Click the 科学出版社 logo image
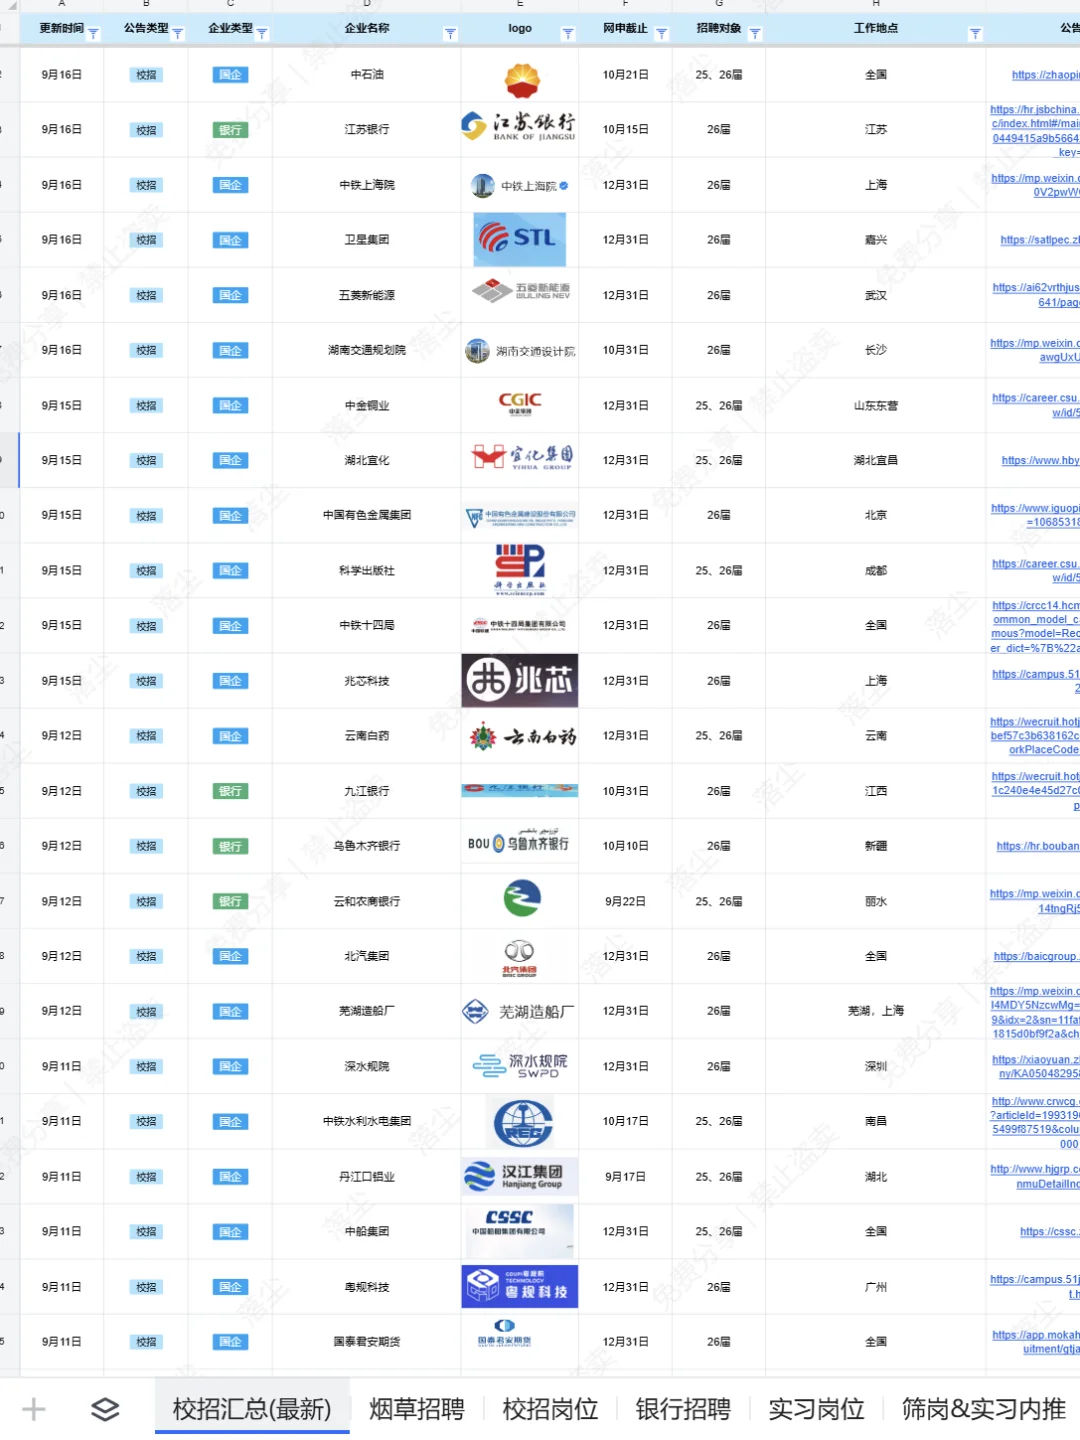 [520, 569]
